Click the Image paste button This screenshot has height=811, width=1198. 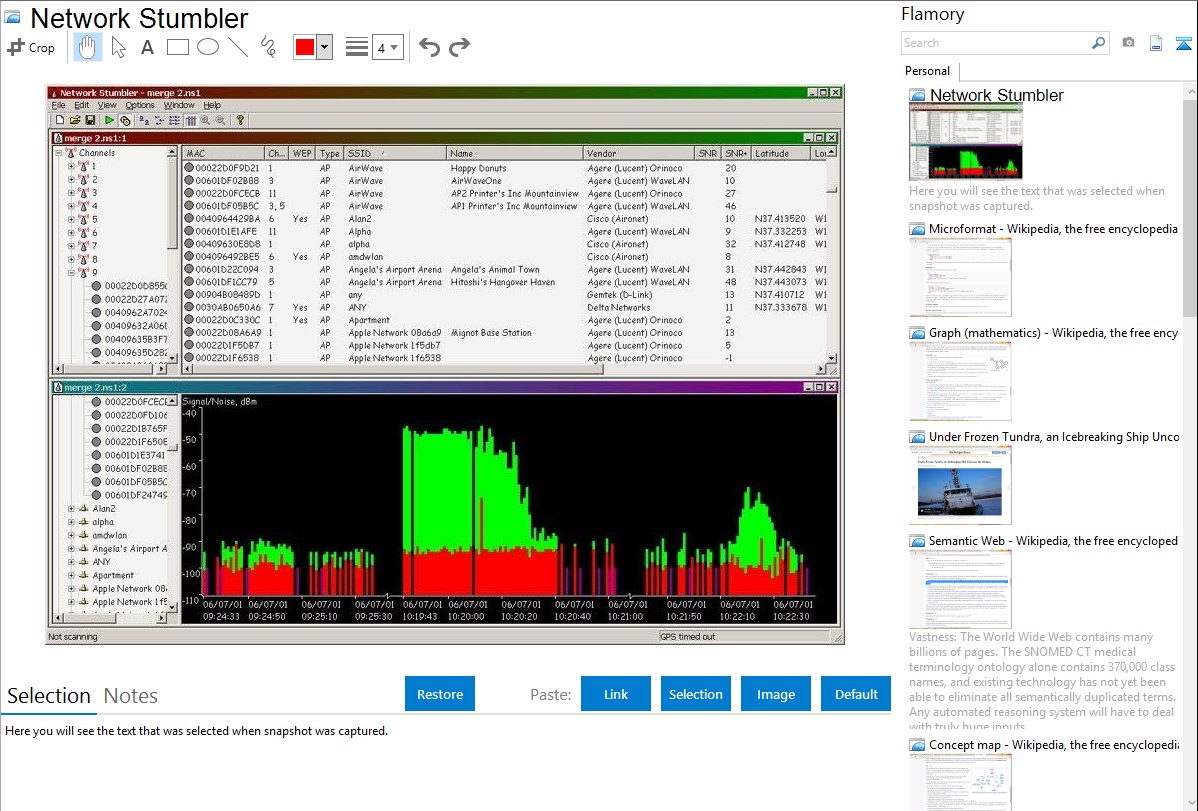click(776, 694)
